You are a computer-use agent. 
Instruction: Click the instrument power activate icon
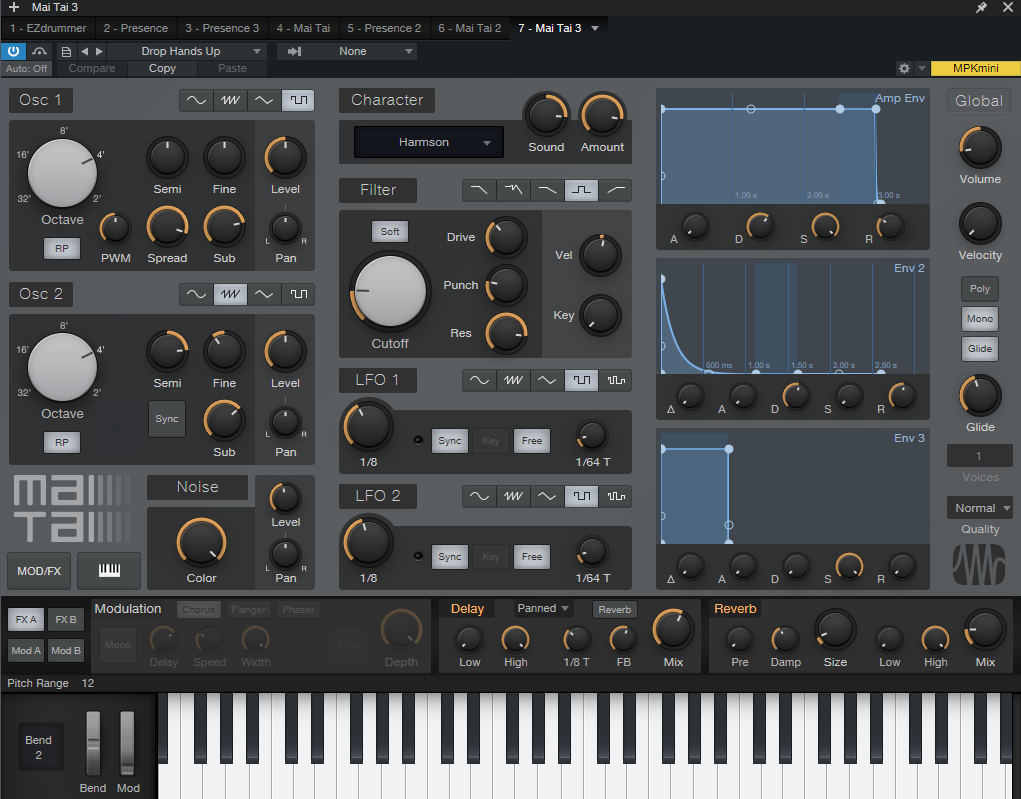tap(13, 51)
